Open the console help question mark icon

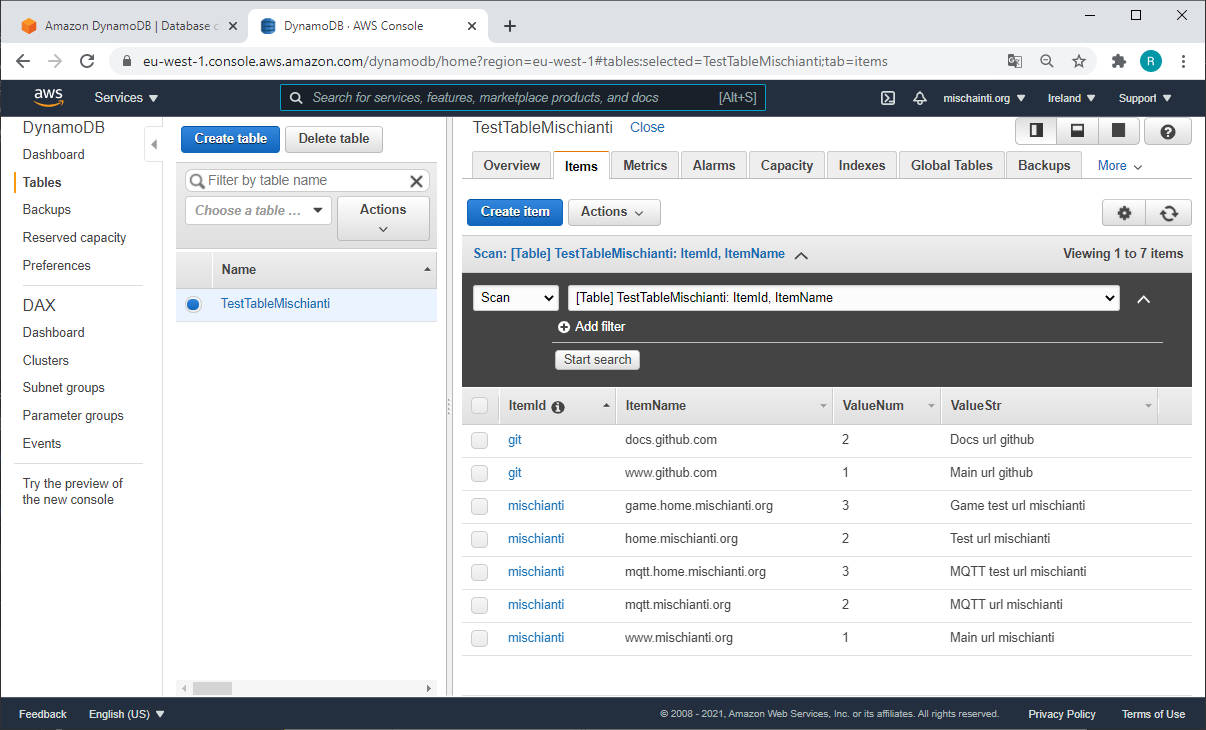(x=1167, y=130)
